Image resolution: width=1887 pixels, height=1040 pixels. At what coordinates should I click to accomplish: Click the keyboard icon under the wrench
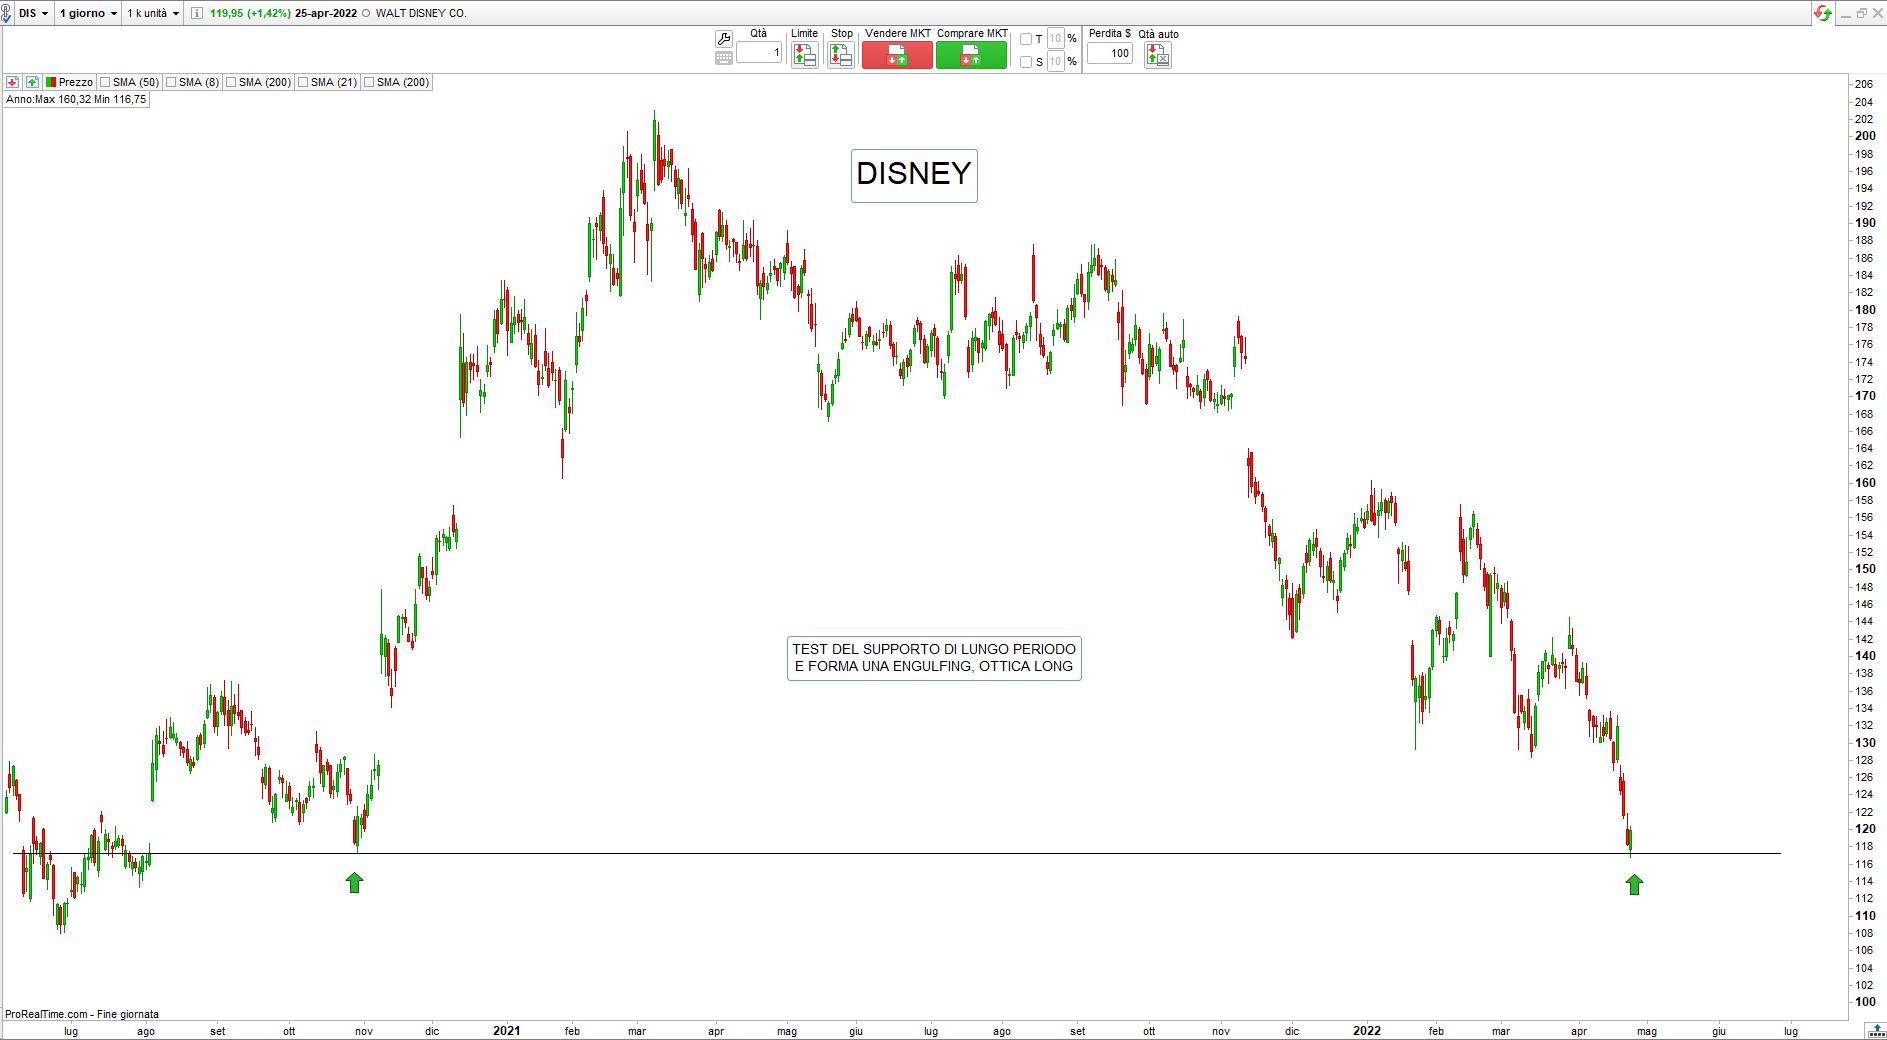(x=724, y=58)
